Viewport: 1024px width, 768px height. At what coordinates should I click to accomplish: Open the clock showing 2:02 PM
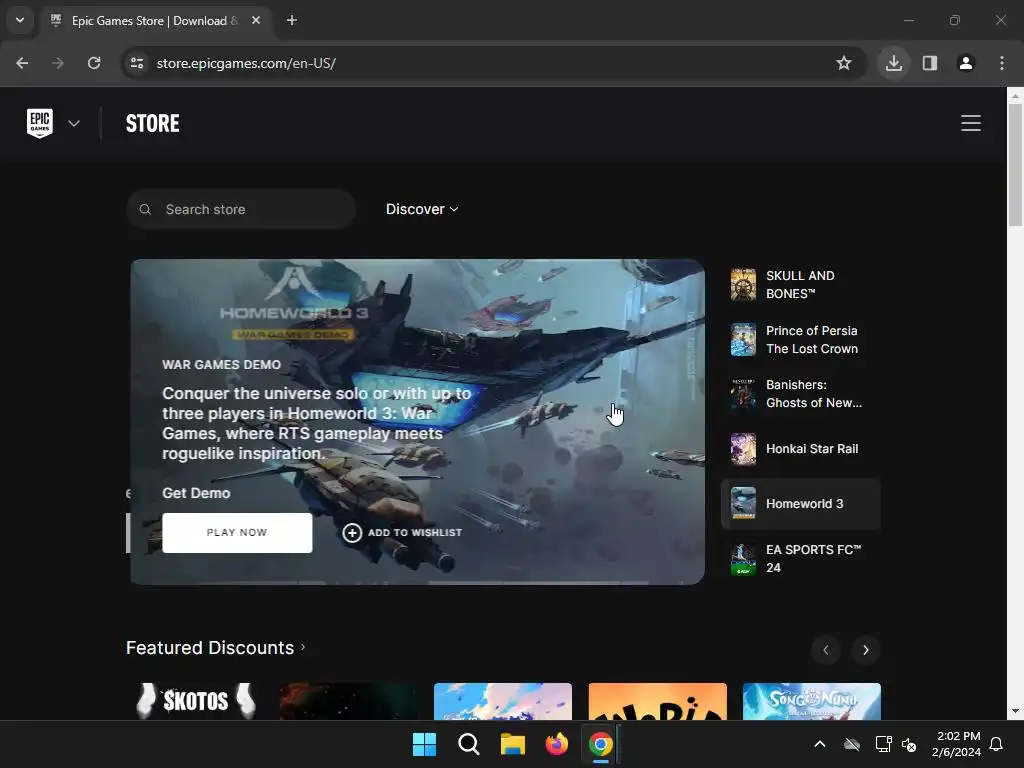[x=956, y=744]
